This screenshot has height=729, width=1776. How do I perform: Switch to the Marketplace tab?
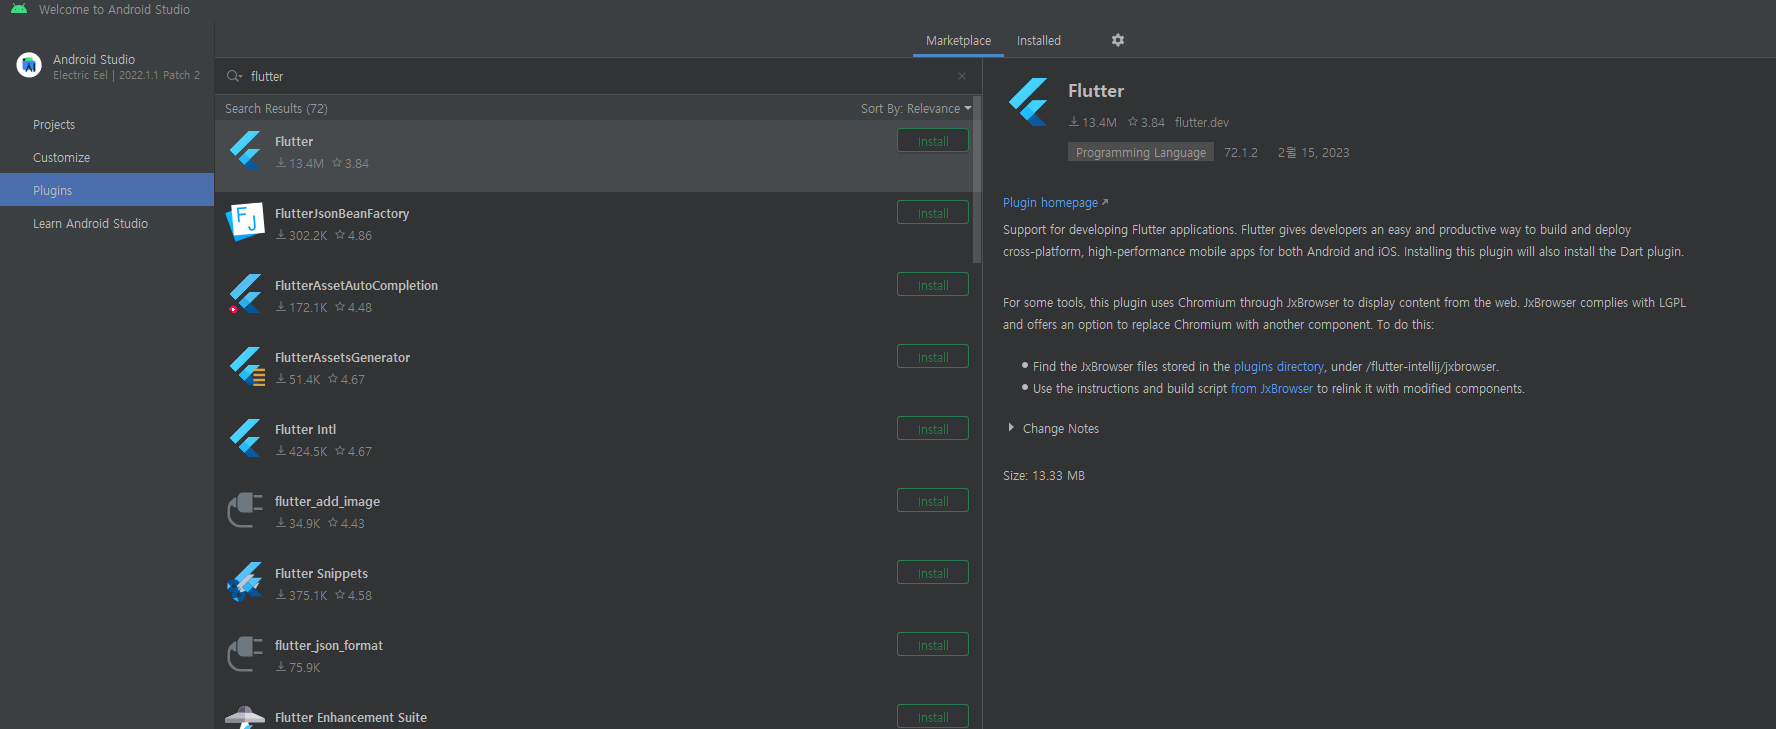pos(958,41)
